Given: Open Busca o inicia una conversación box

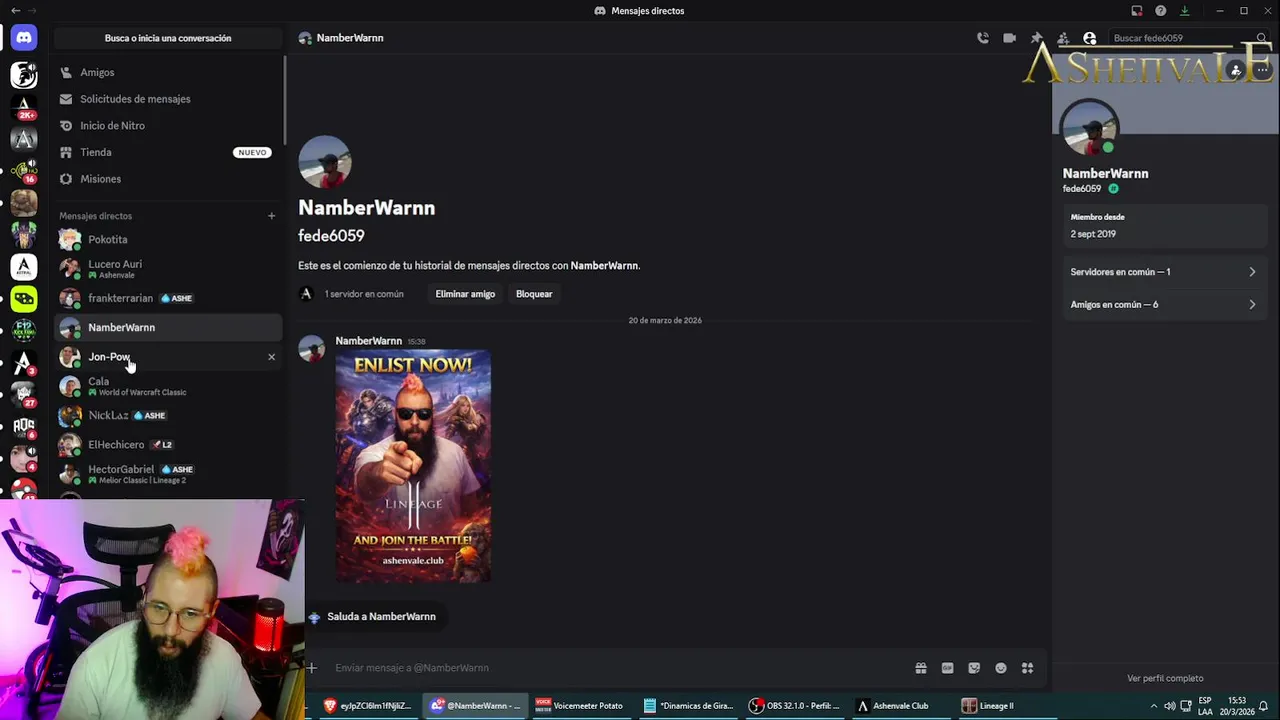Looking at the screenshot, I should pos(168,38).
